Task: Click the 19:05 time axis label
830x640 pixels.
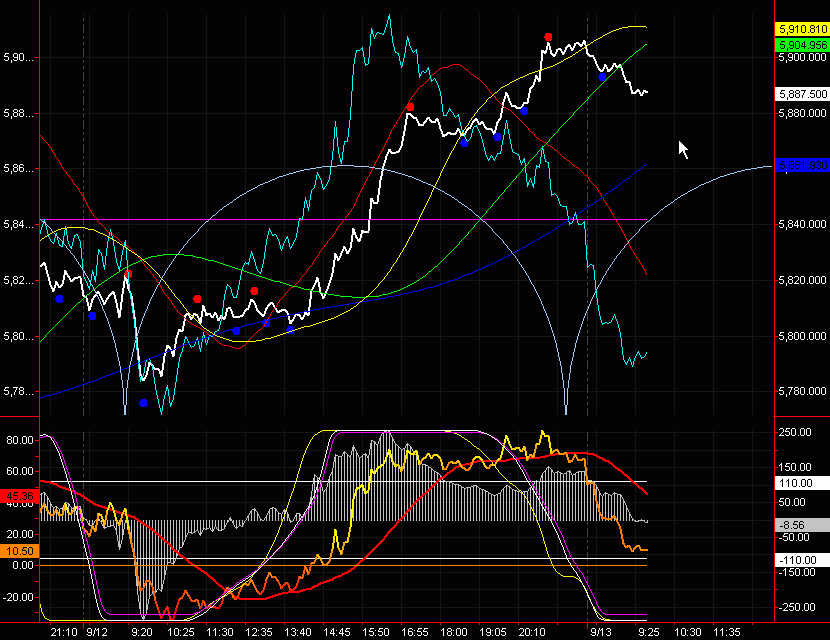Action: coord(493,633)
